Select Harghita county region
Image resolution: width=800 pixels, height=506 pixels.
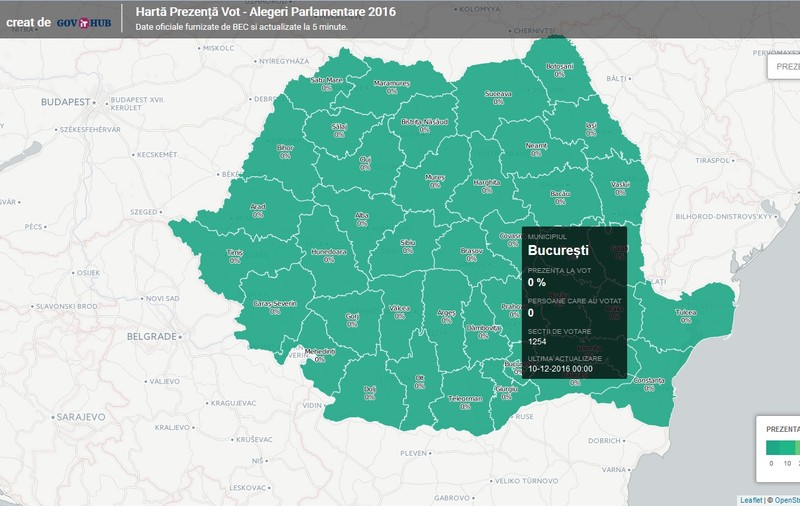click(487, 186)
